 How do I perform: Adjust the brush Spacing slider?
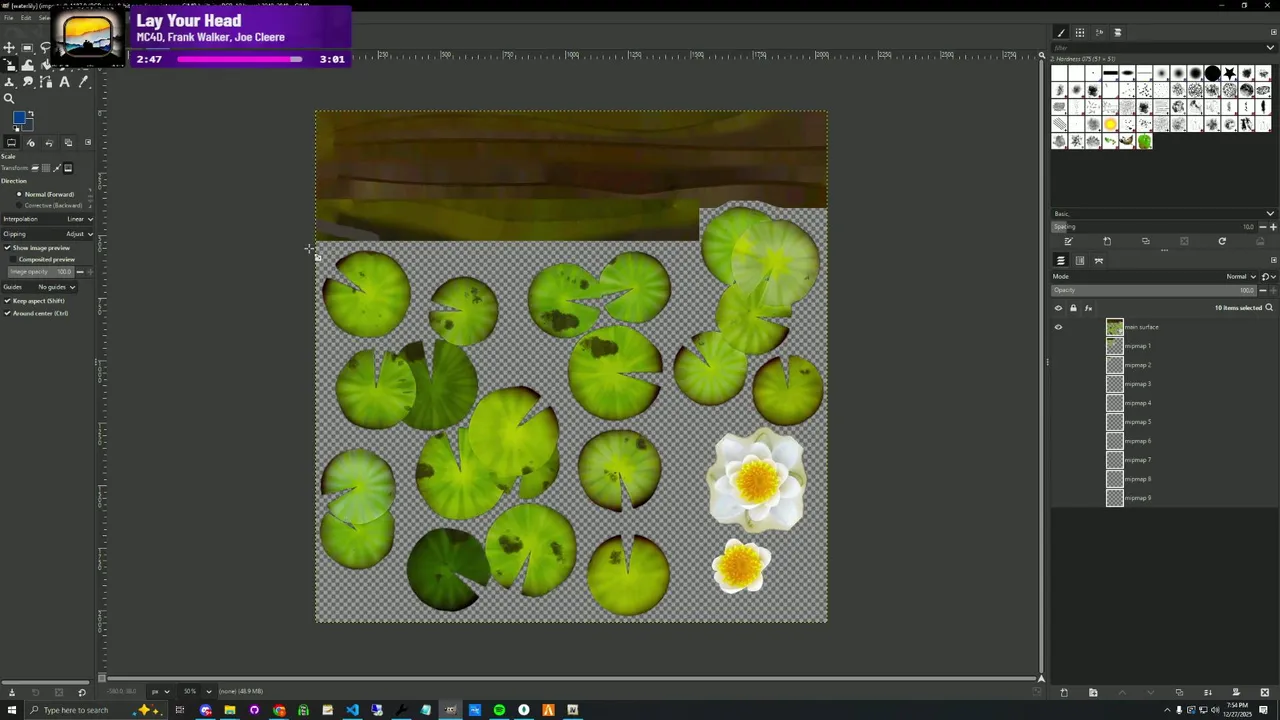click(1154, 227)
